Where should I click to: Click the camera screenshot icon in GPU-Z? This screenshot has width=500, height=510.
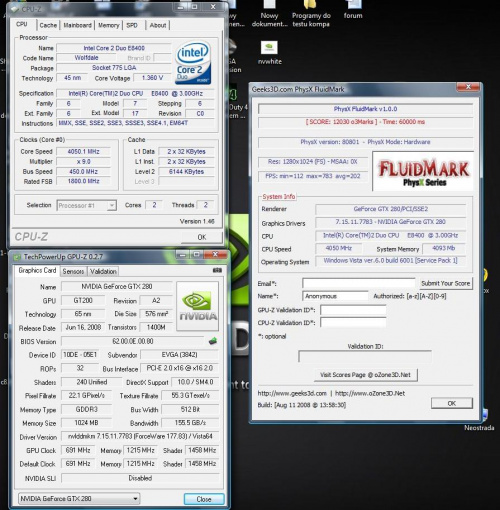click(x=217, y=270)
